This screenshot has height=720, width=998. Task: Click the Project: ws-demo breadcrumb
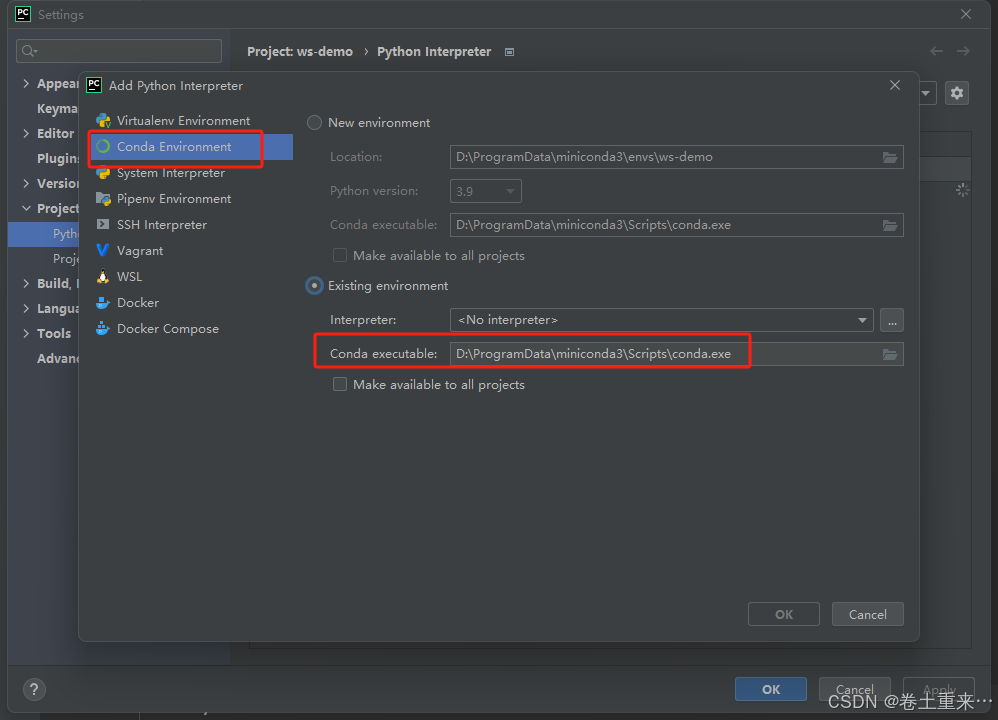click(300, 52)
